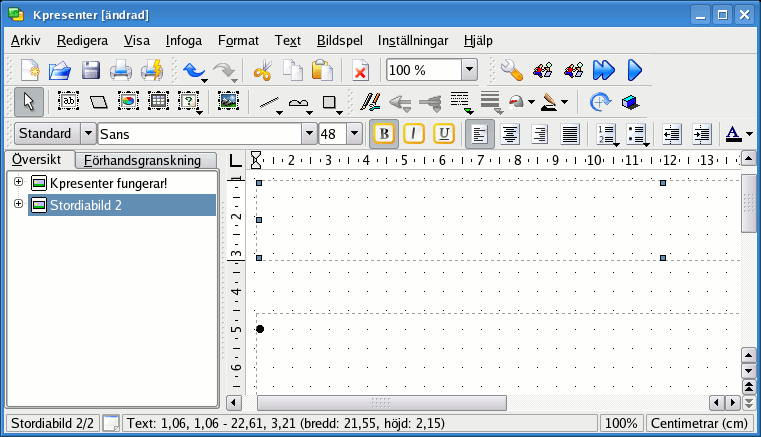The height and width of the screenshot is (437, 761).
Task: Select the Kpresenter fungerar! slide
Action: pos(108,183)
